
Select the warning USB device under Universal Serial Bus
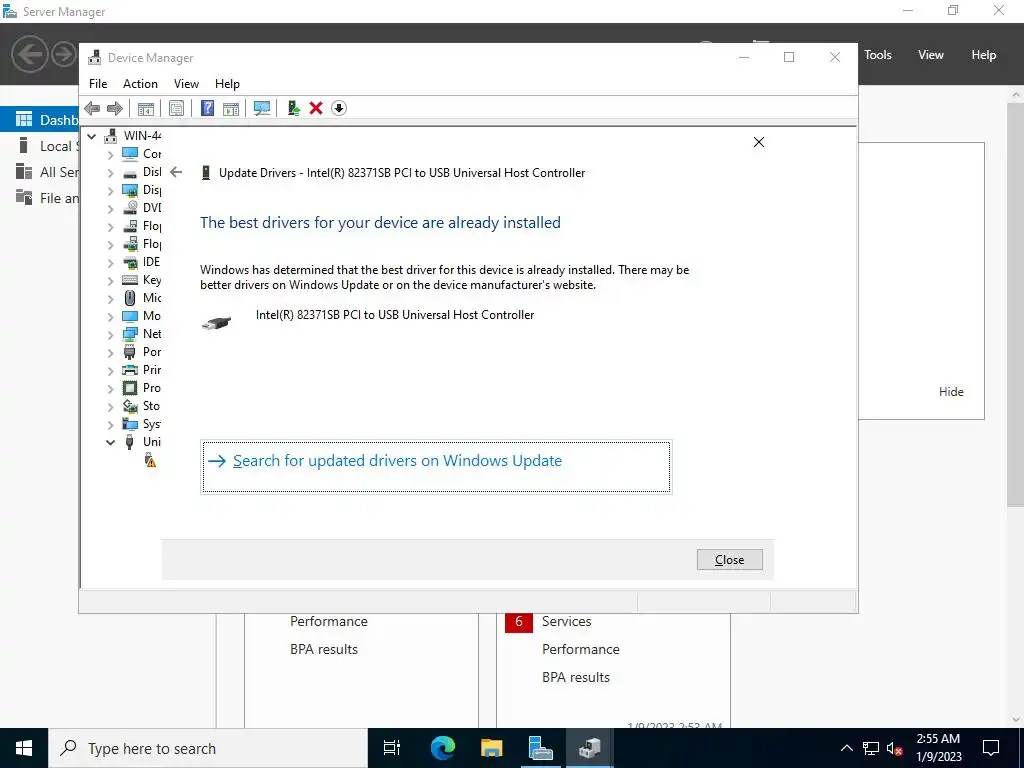(150, 460)
